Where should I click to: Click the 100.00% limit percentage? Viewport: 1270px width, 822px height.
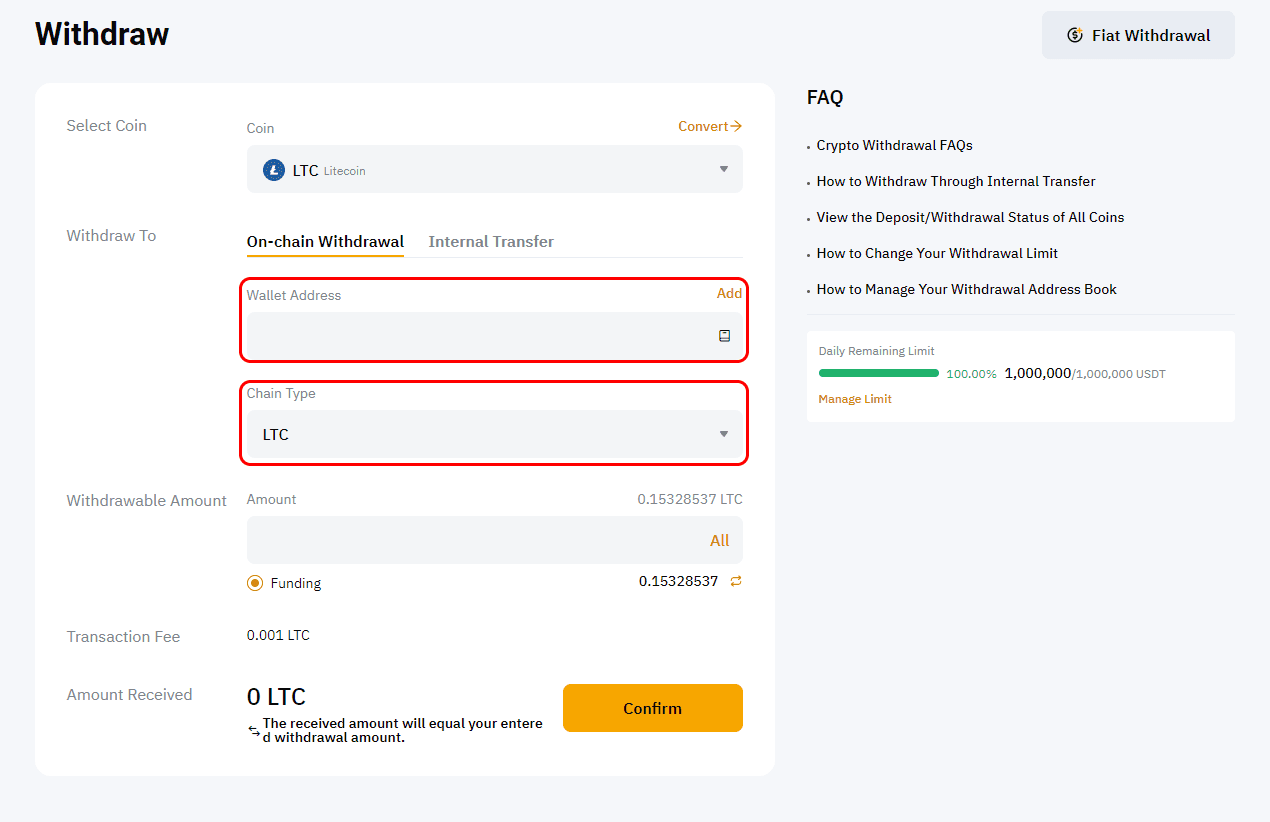click(x=972, y=374)
